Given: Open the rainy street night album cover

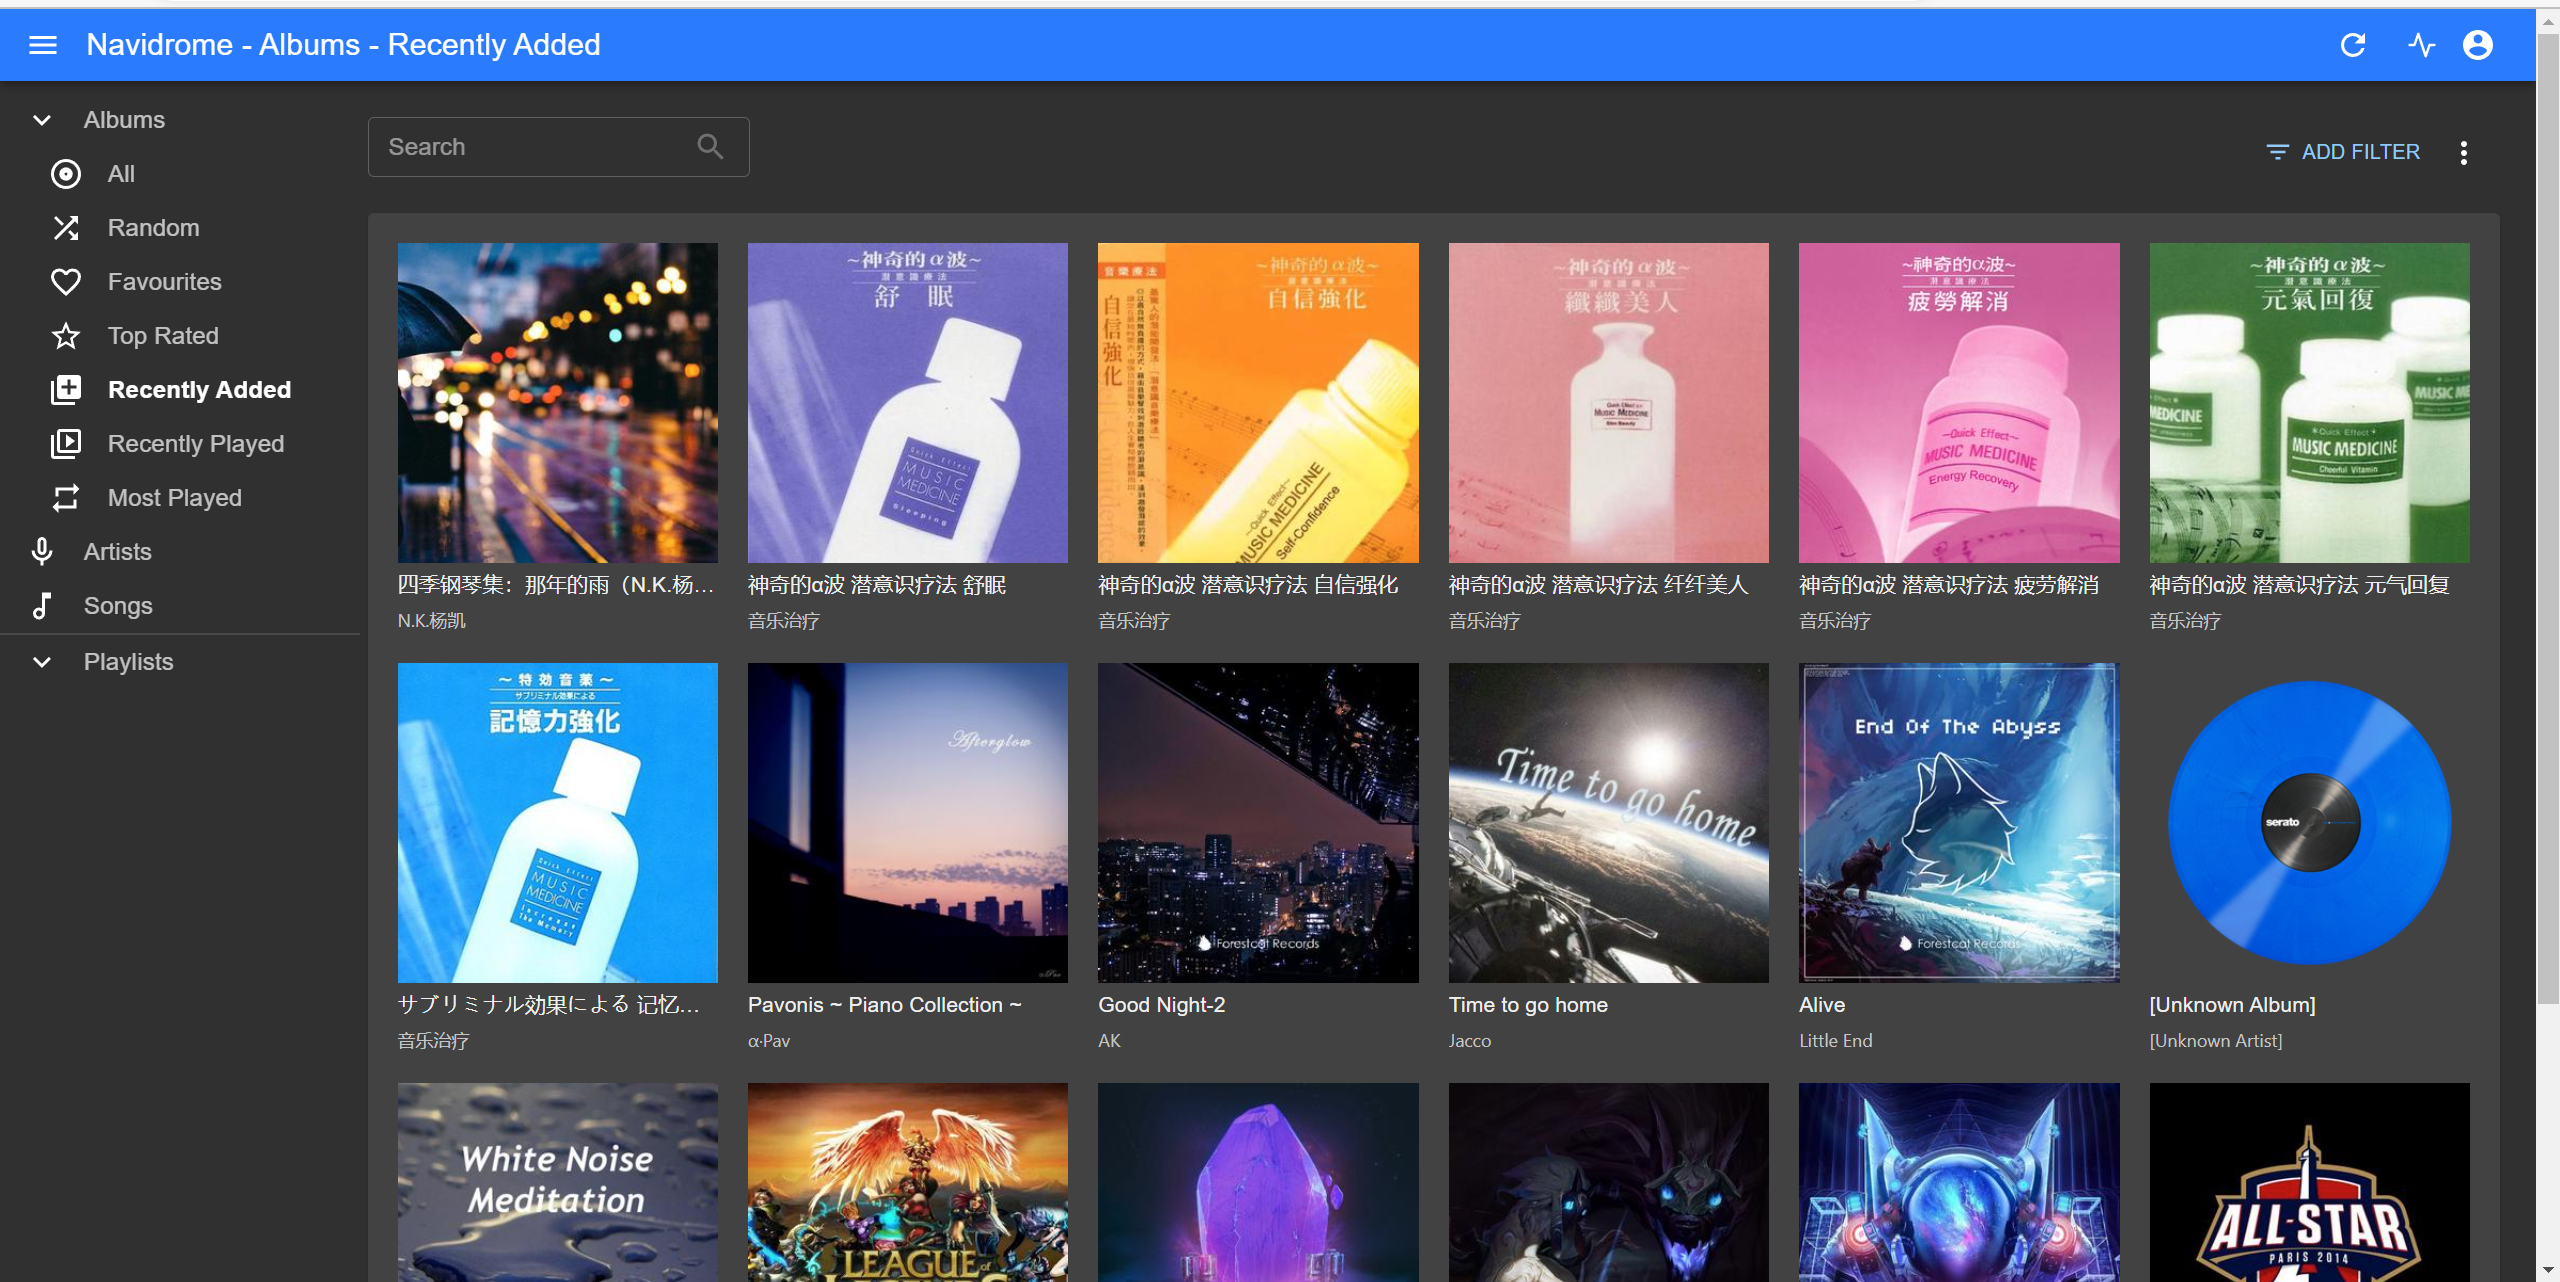Looking at the screenshot, I should (557, 403).
